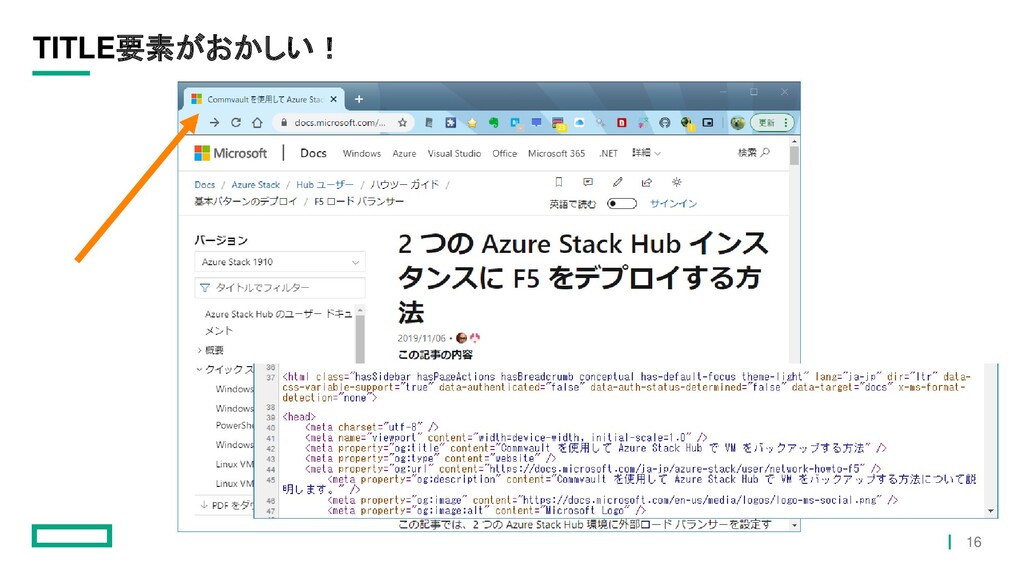Click the サインイン sign-in link
1024x576 pixels.
pos(673,204)
